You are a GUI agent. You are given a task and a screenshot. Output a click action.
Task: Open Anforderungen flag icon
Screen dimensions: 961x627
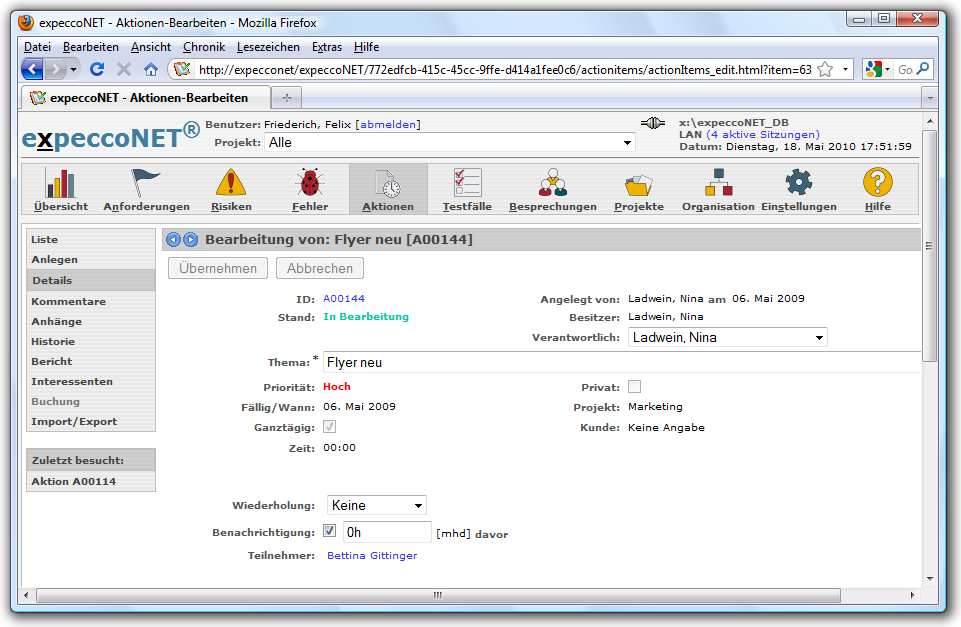(146, 183)
